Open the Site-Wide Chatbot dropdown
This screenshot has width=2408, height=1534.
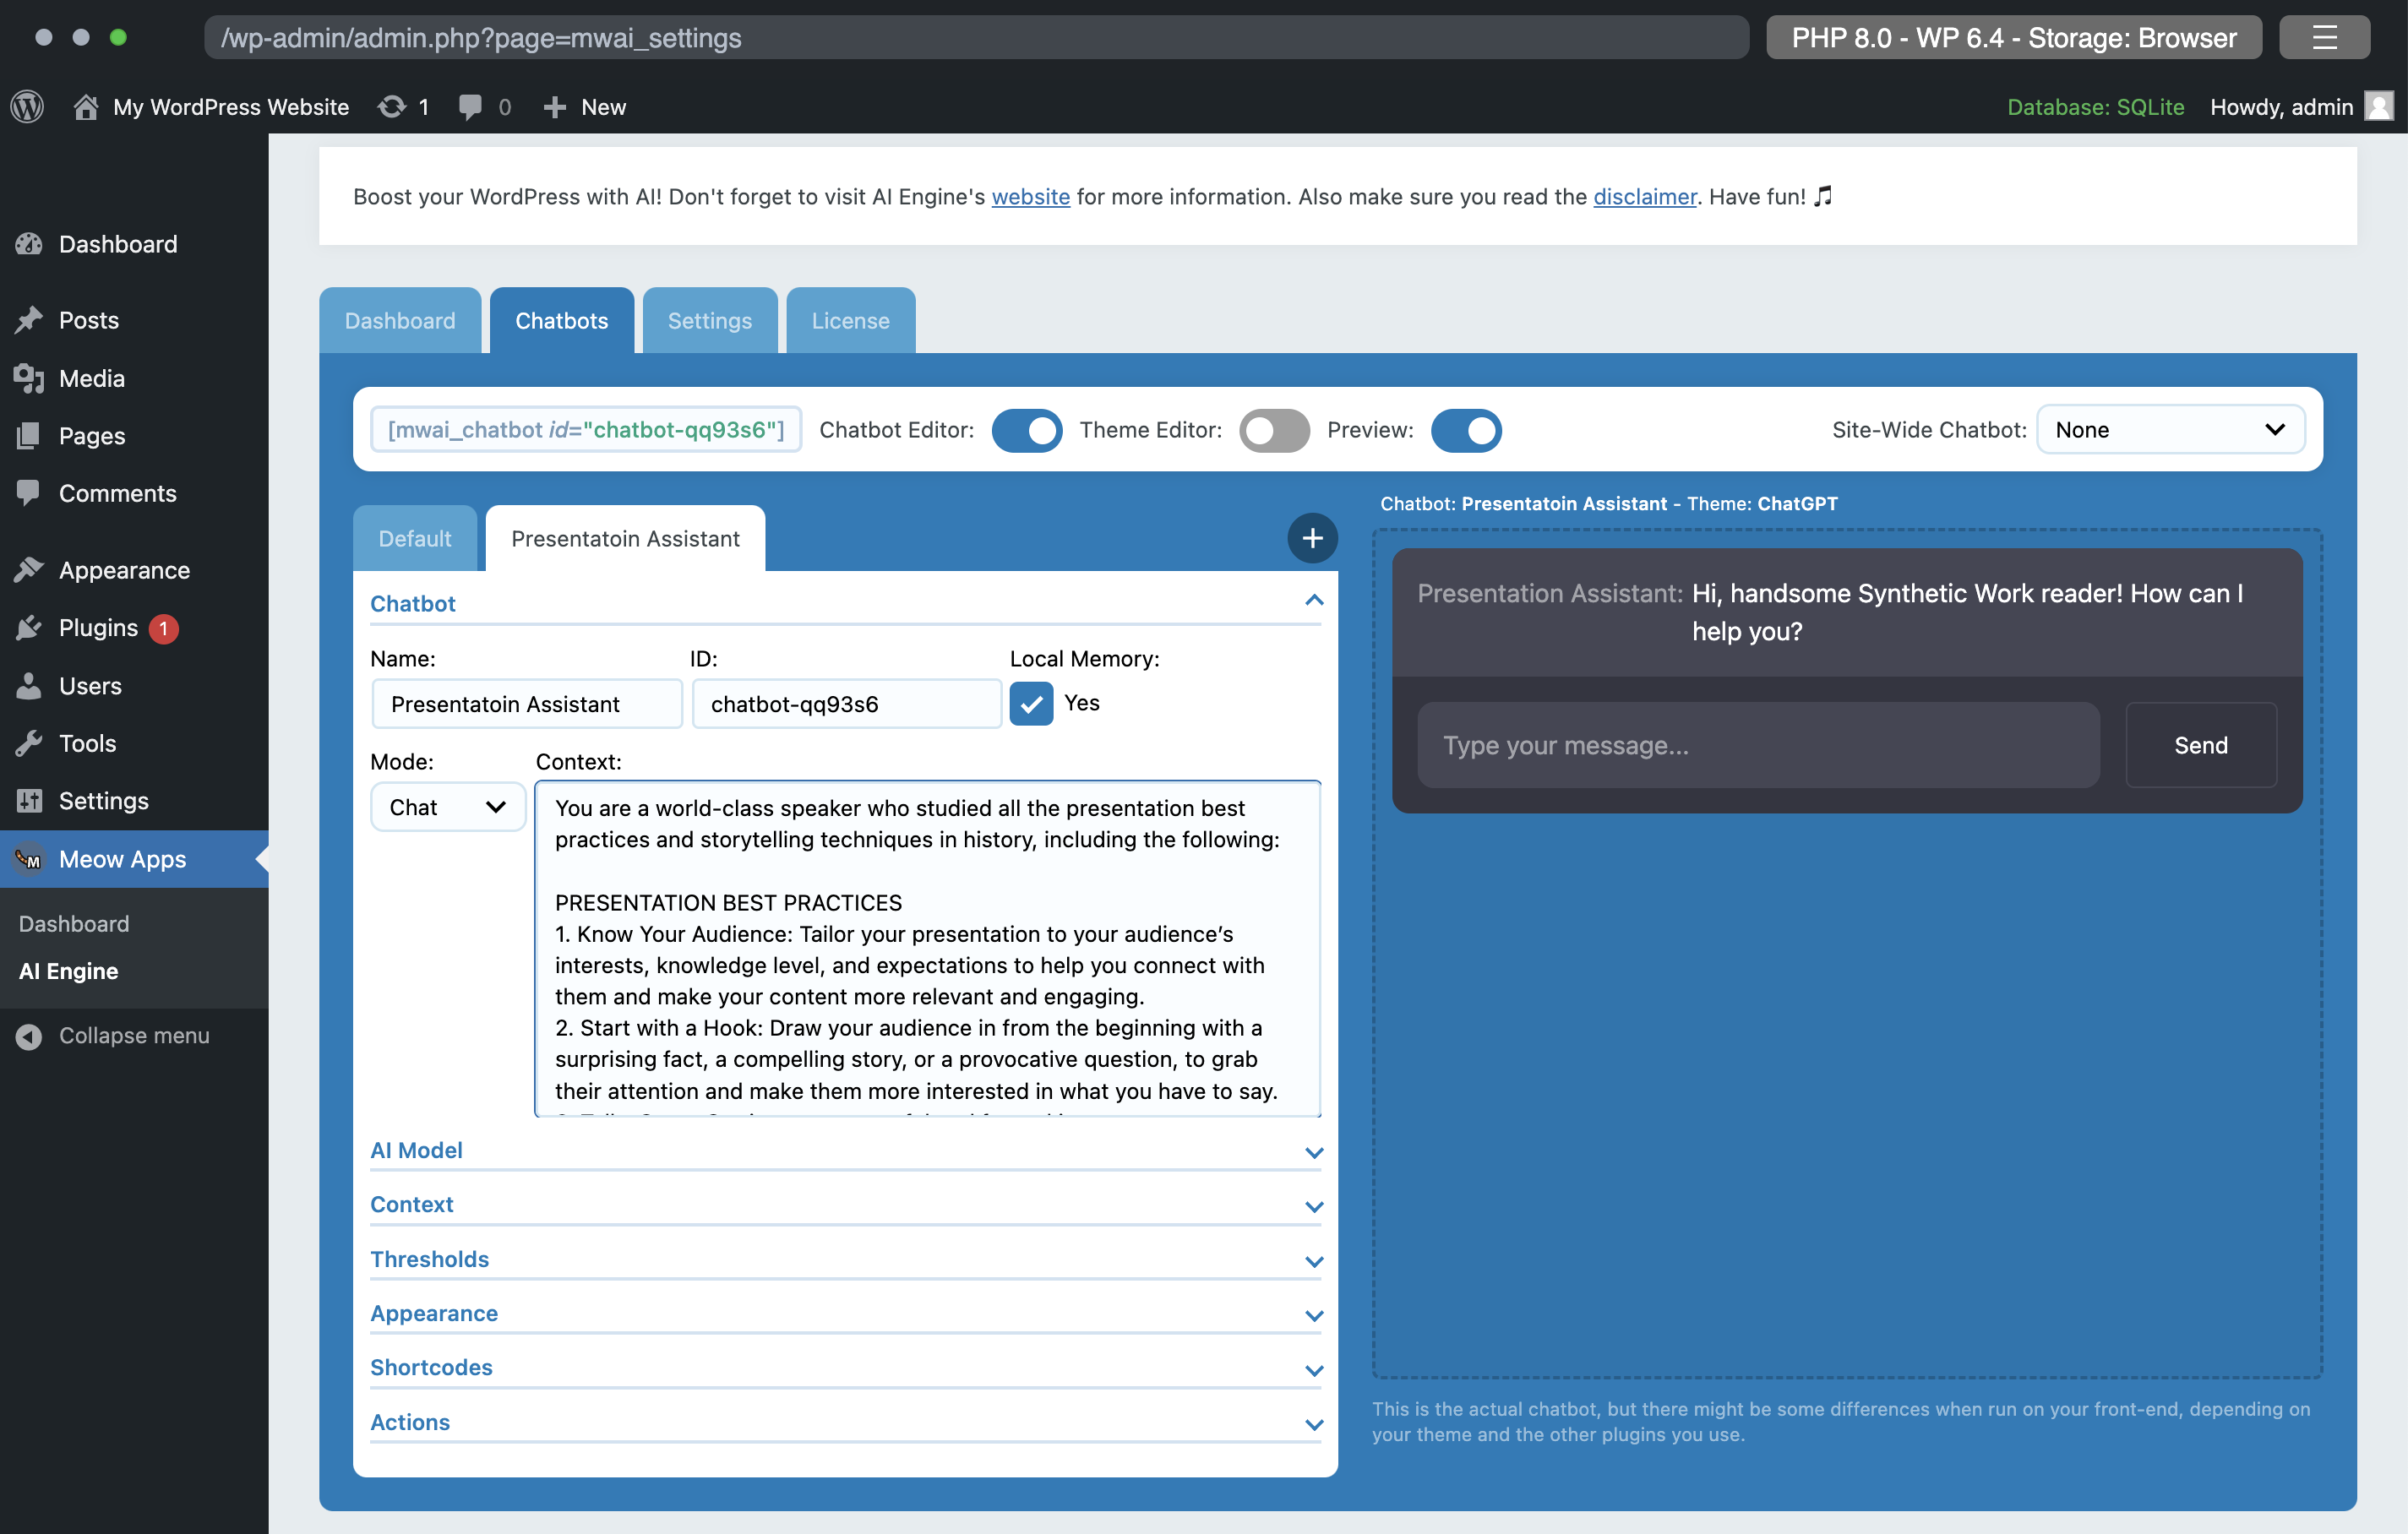(x=2170, y=430)
